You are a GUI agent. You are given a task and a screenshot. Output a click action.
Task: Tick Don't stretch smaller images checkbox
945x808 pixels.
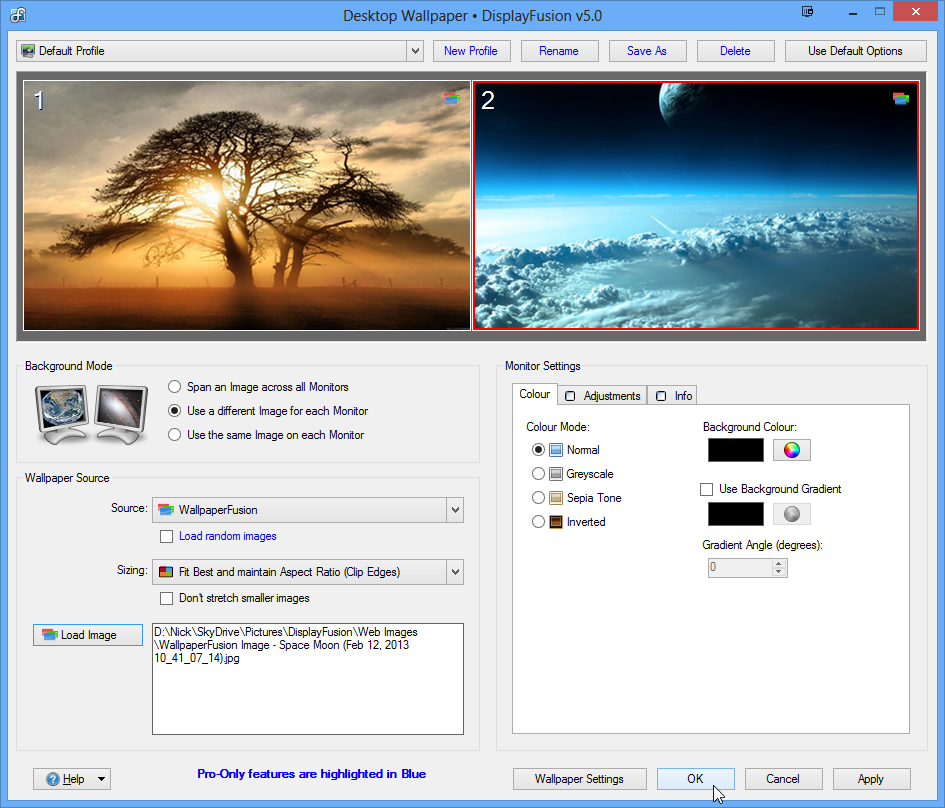[166, 598]
